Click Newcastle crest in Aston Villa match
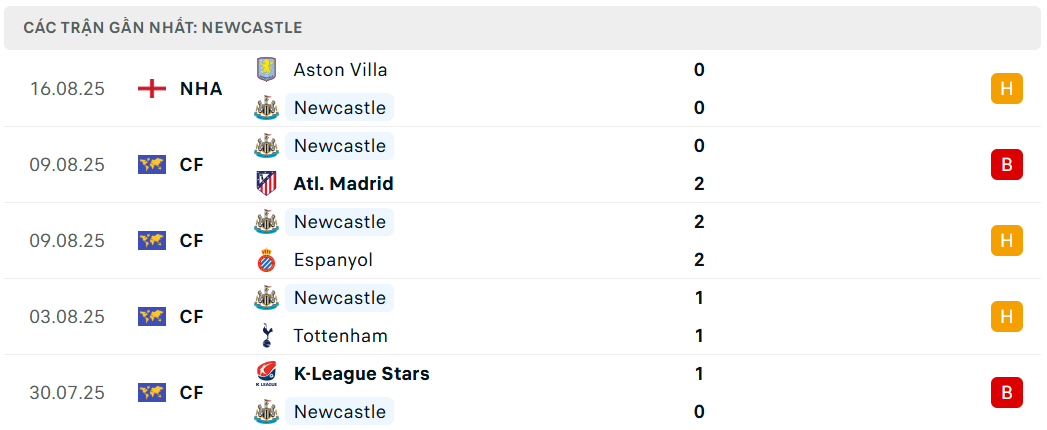1047x430 pixels. coord(266,108)
